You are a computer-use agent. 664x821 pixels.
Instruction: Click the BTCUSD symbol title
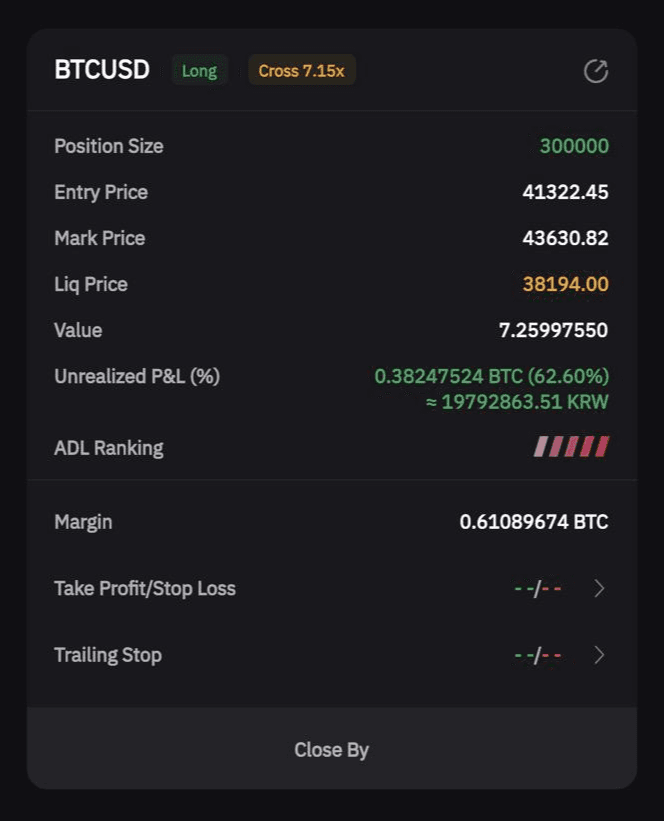[x=102, y=70]
